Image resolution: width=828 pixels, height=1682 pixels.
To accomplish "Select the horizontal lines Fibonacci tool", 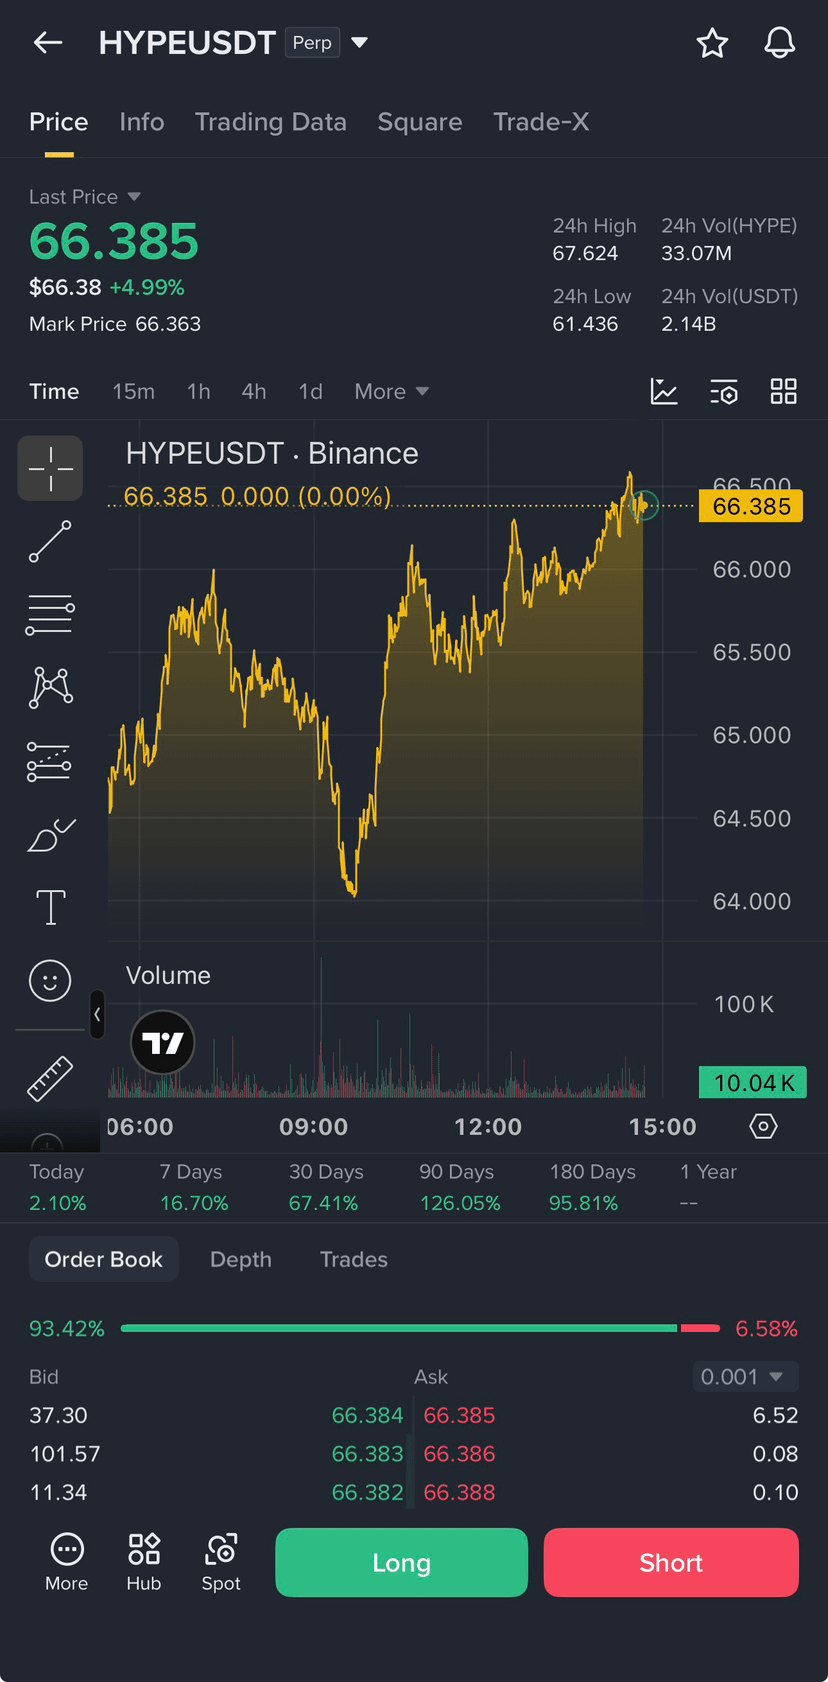I will pyautogui.click(x=50, y=614).
